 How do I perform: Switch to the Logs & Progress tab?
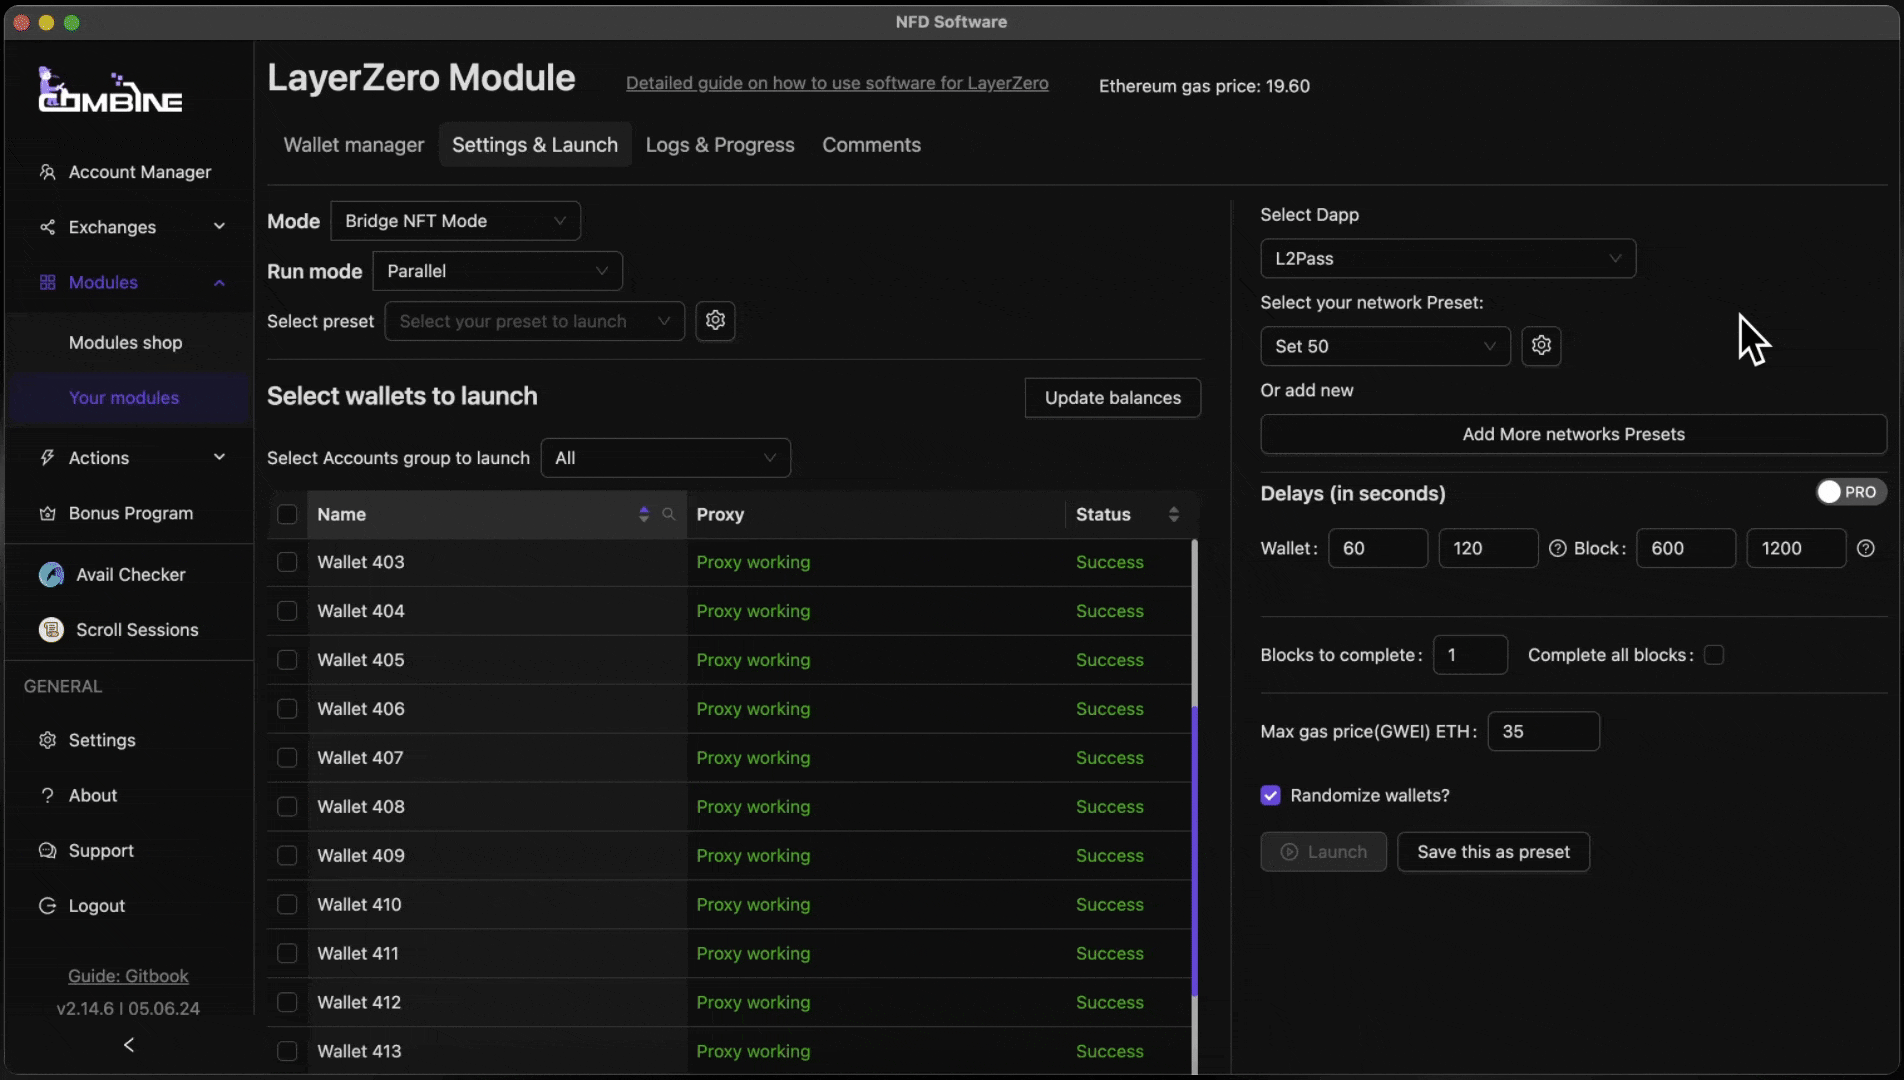[719, 145]
